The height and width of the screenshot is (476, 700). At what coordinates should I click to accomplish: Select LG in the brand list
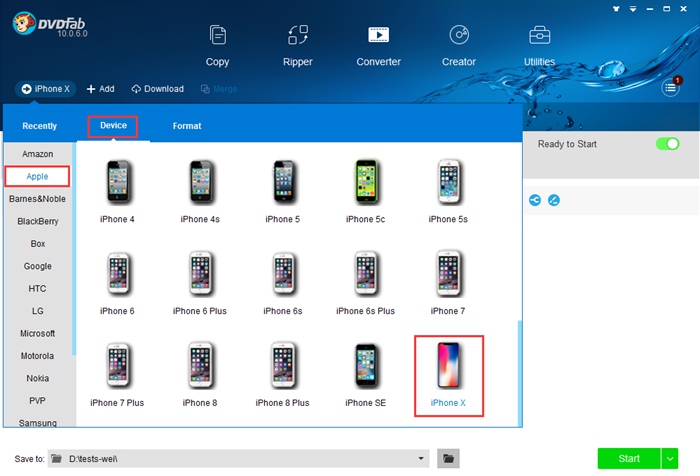[38, 311]
